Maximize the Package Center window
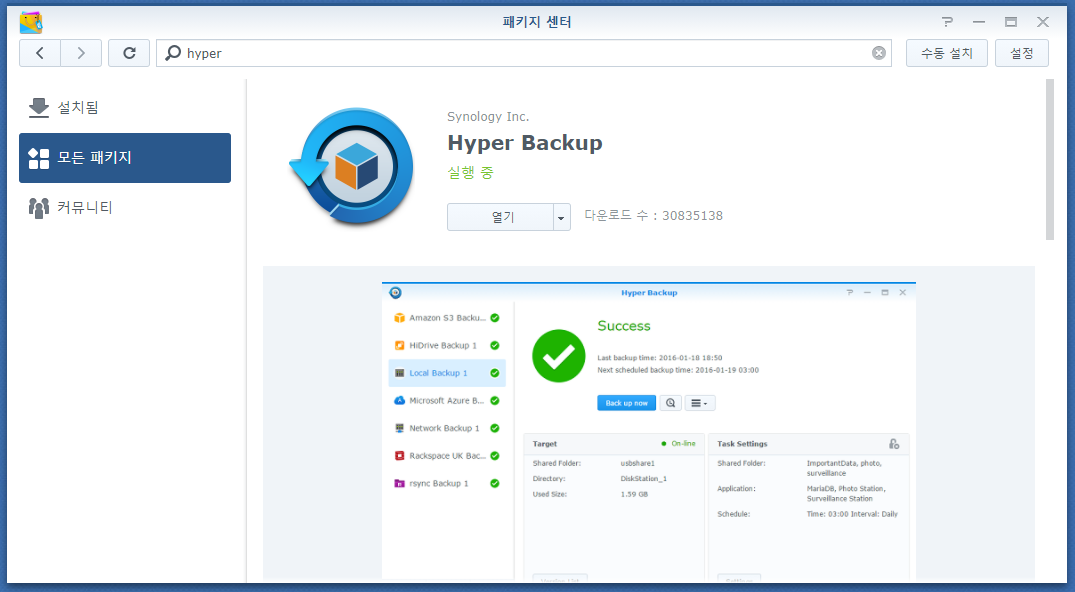The image size is (1075, 592). (x=1011, y=22)
